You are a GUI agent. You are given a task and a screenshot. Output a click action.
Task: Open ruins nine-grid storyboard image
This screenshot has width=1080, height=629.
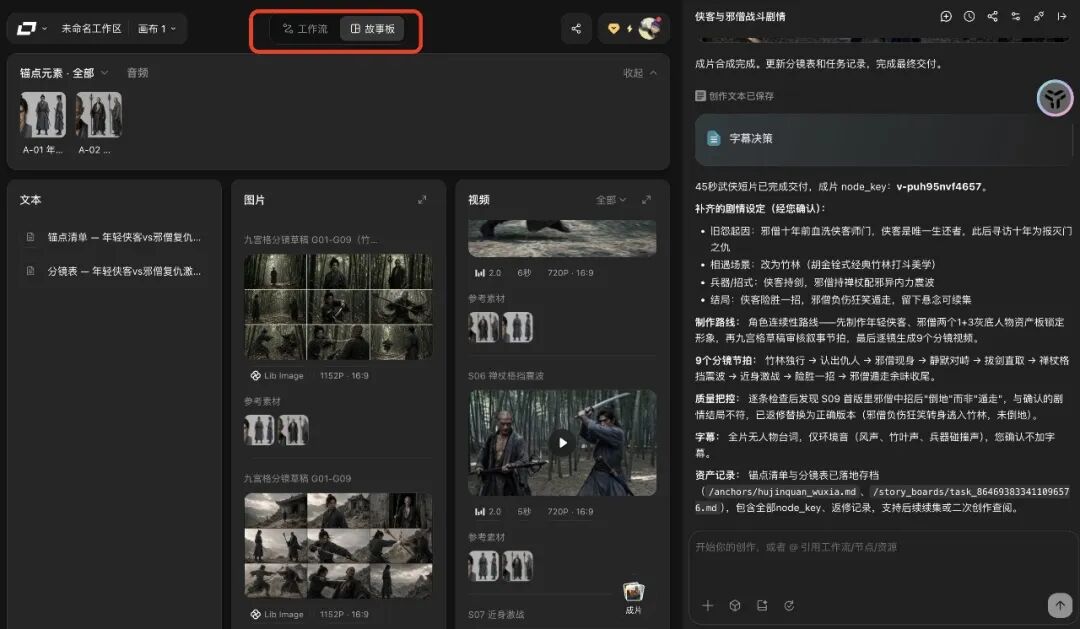(338, 545)
